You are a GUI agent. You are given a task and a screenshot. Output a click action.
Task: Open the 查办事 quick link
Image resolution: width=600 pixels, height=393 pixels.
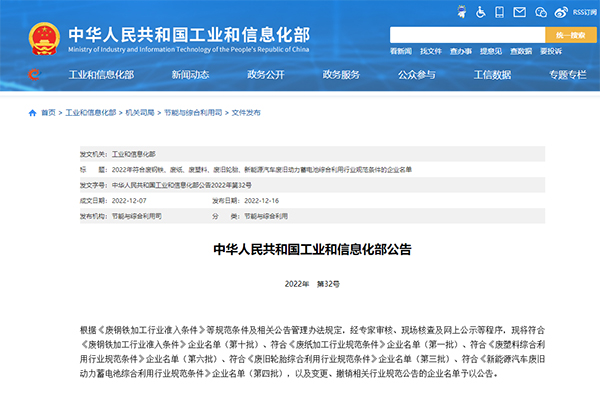click(461, 51)
